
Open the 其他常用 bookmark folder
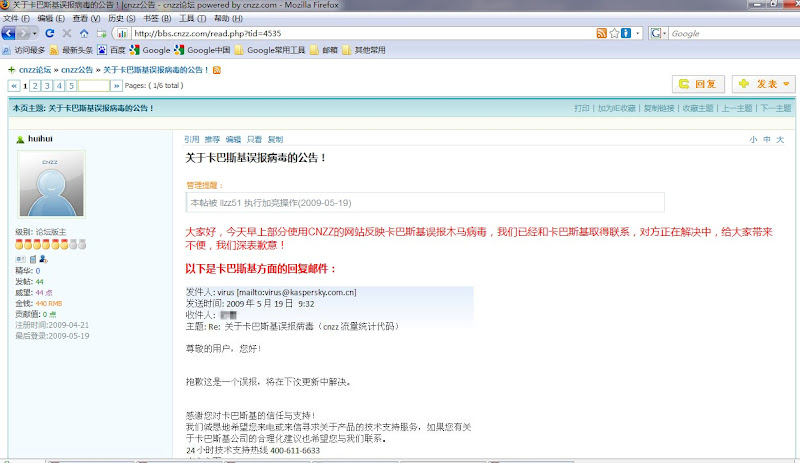coord(363,50)
